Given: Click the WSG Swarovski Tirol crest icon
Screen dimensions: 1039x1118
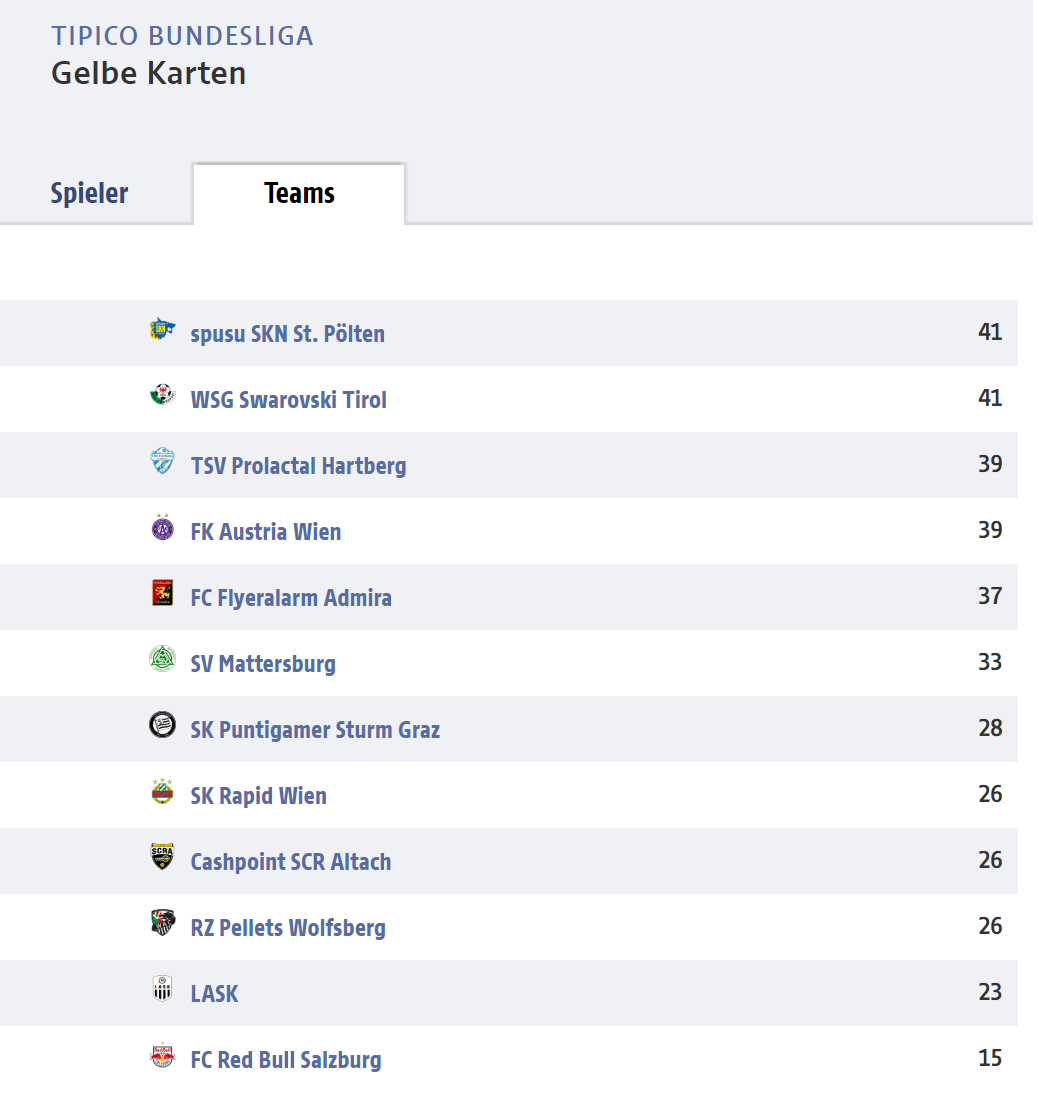Looking at the screenshot, I should pos(163,394).
